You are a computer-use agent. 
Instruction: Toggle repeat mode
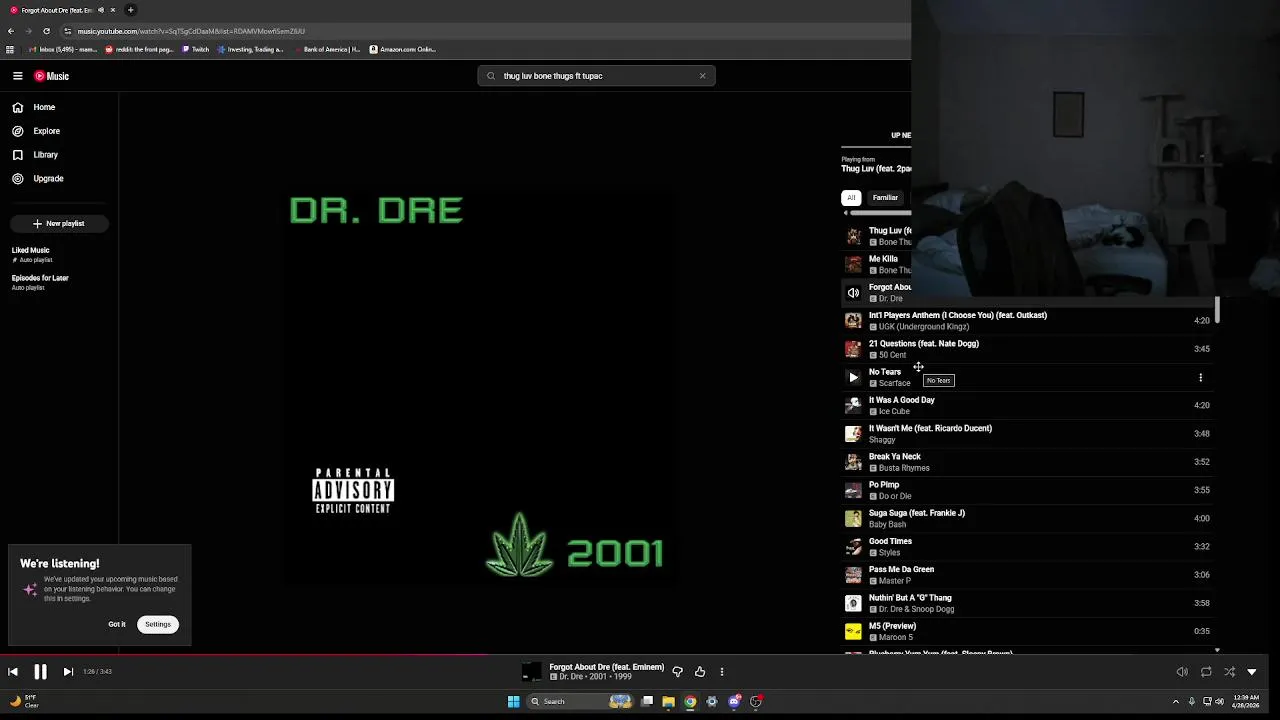tap(1206, 672)
